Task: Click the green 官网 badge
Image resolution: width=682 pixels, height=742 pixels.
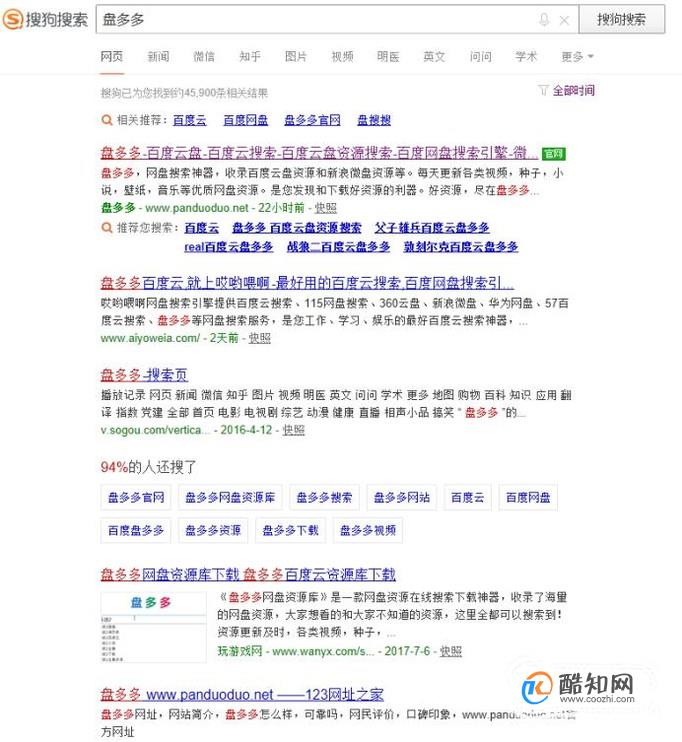Action: point(554,153)
